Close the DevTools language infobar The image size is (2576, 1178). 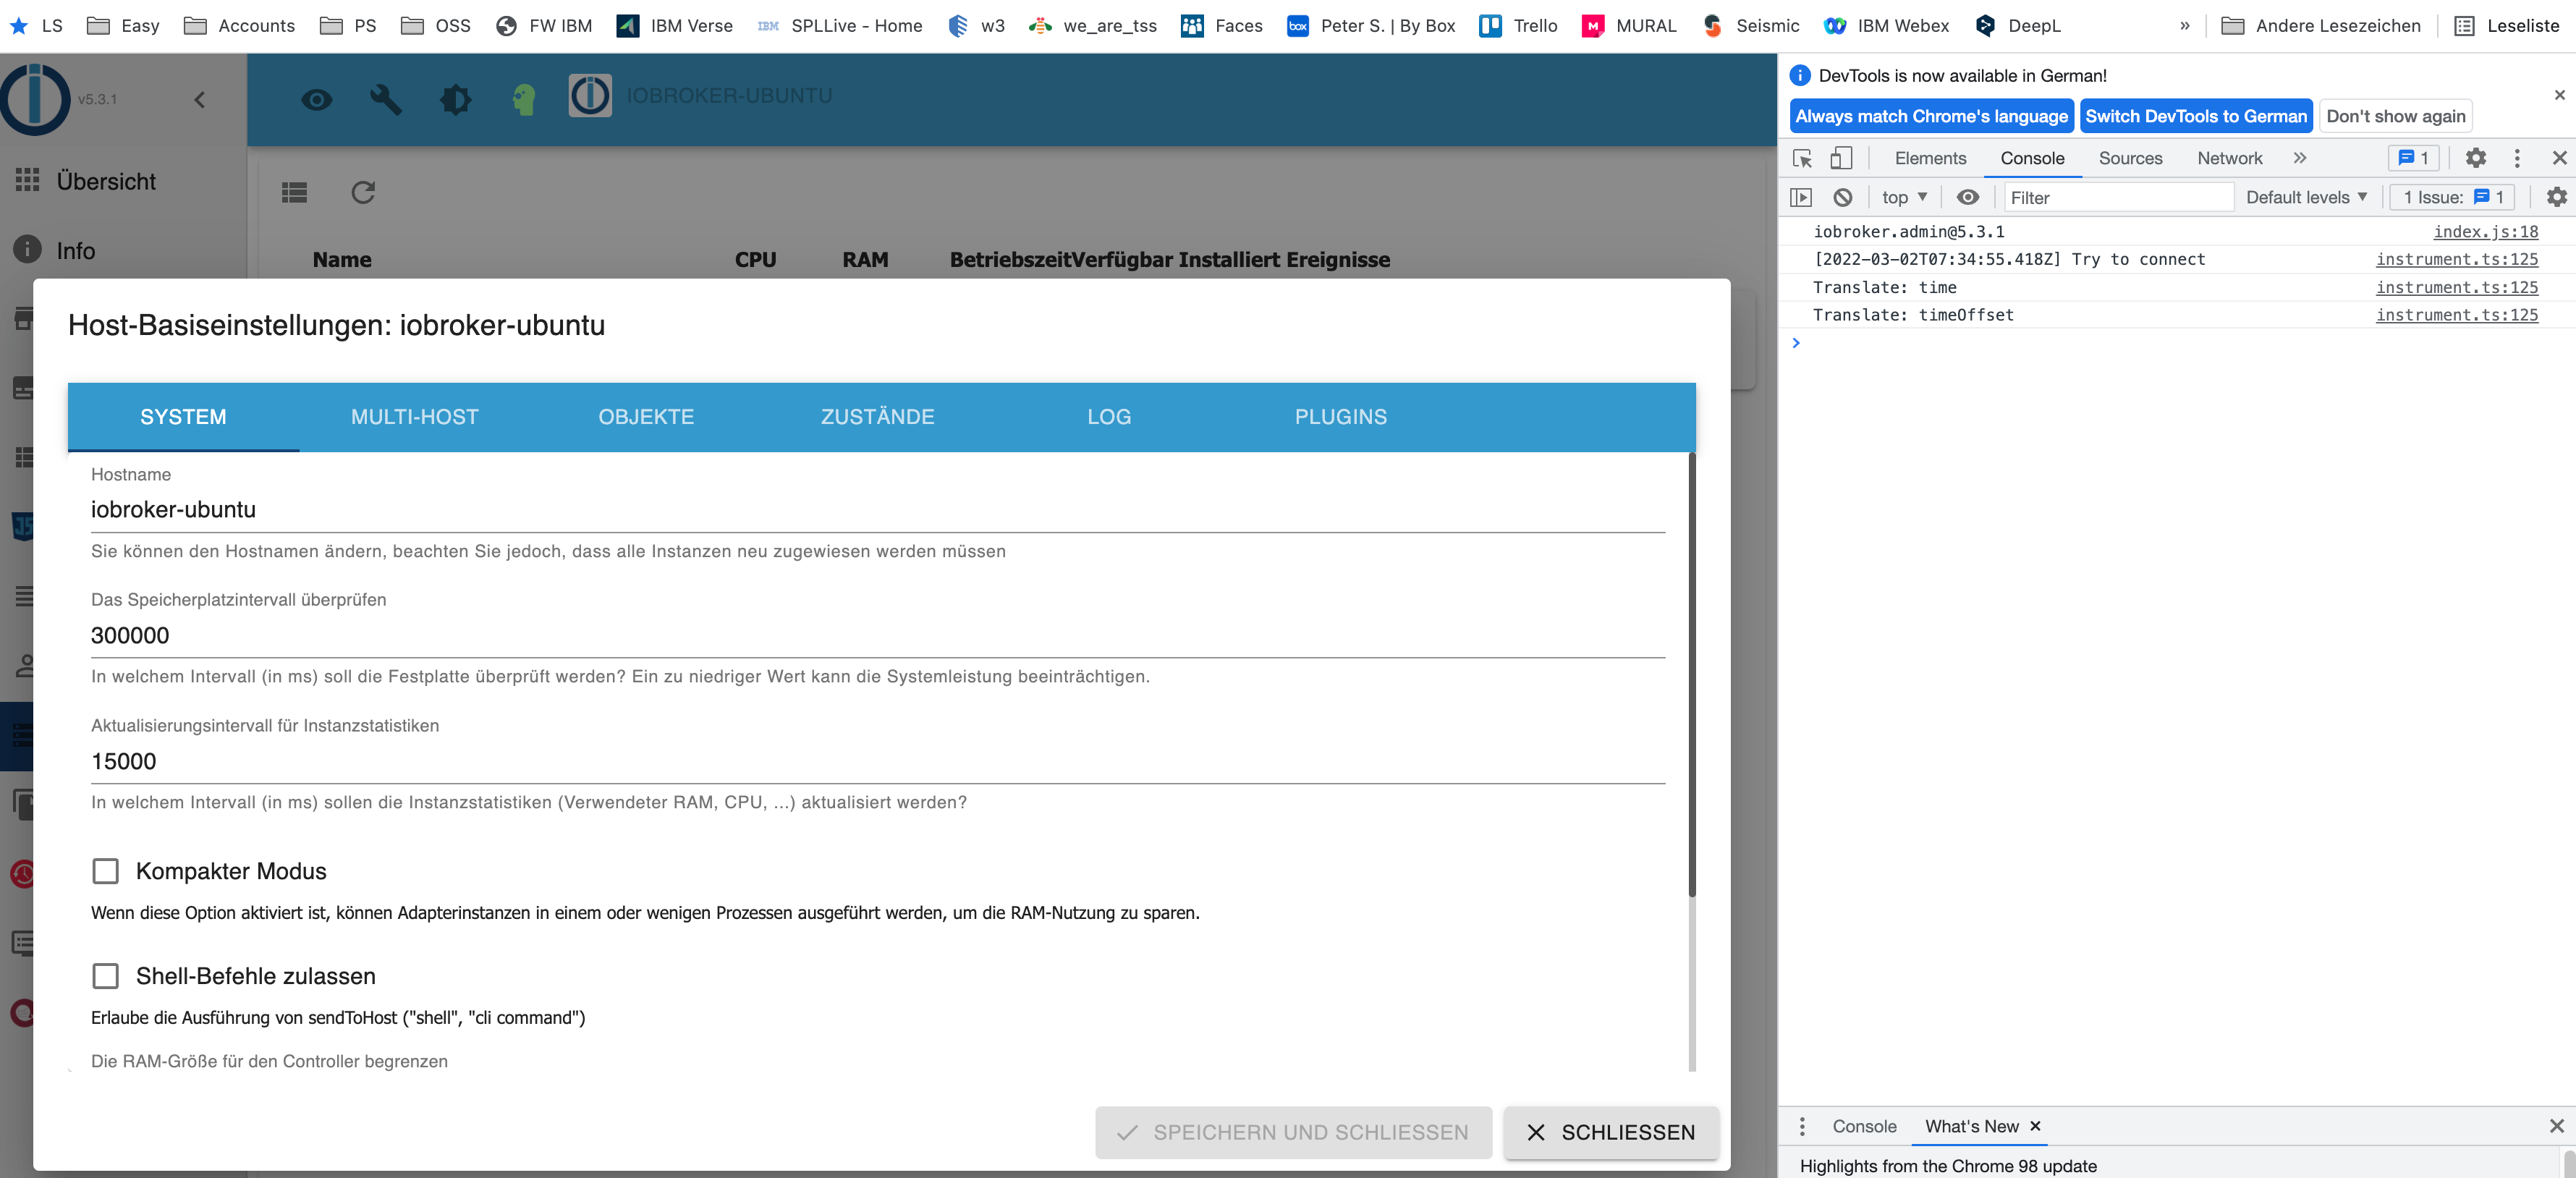click(x=2559, y=95)
